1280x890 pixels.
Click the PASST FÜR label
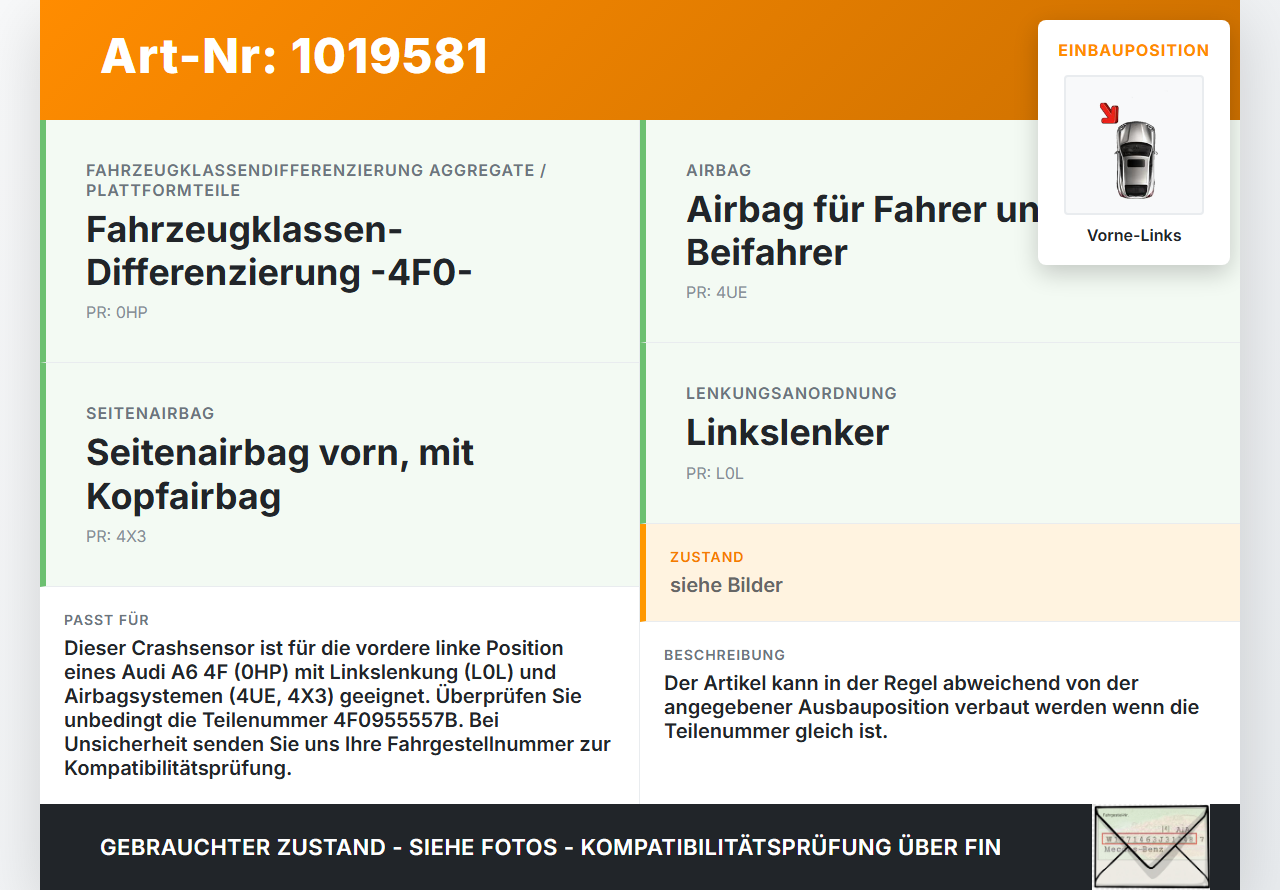[x=107, y=620]
